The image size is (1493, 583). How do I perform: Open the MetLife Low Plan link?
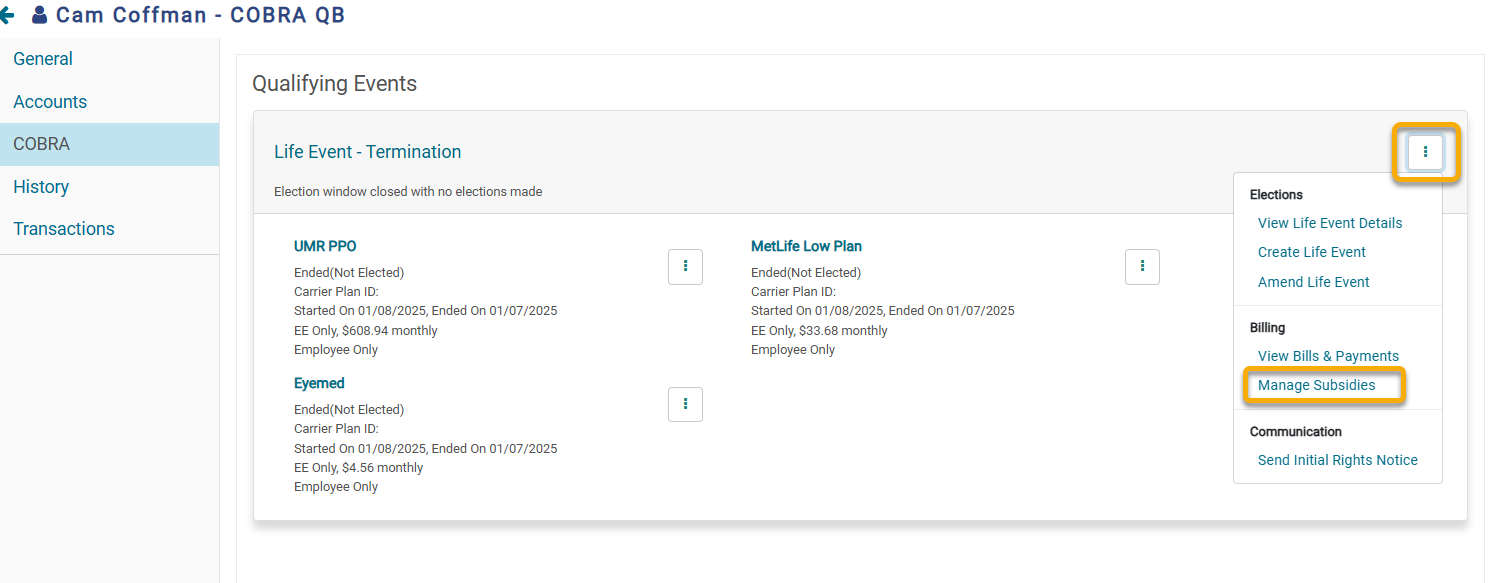(x=806, y=246)
